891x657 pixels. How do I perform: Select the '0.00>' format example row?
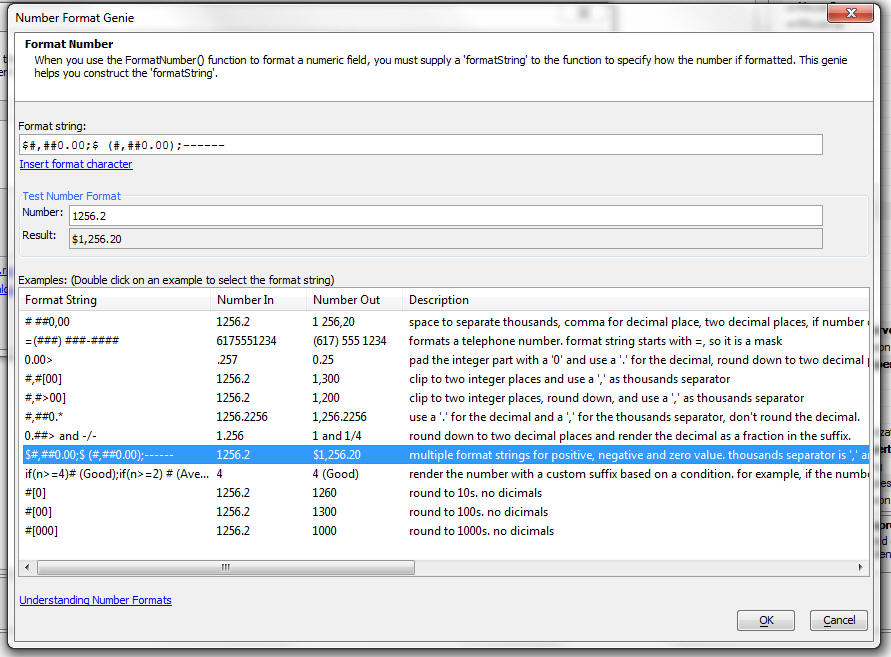(444, 360)
